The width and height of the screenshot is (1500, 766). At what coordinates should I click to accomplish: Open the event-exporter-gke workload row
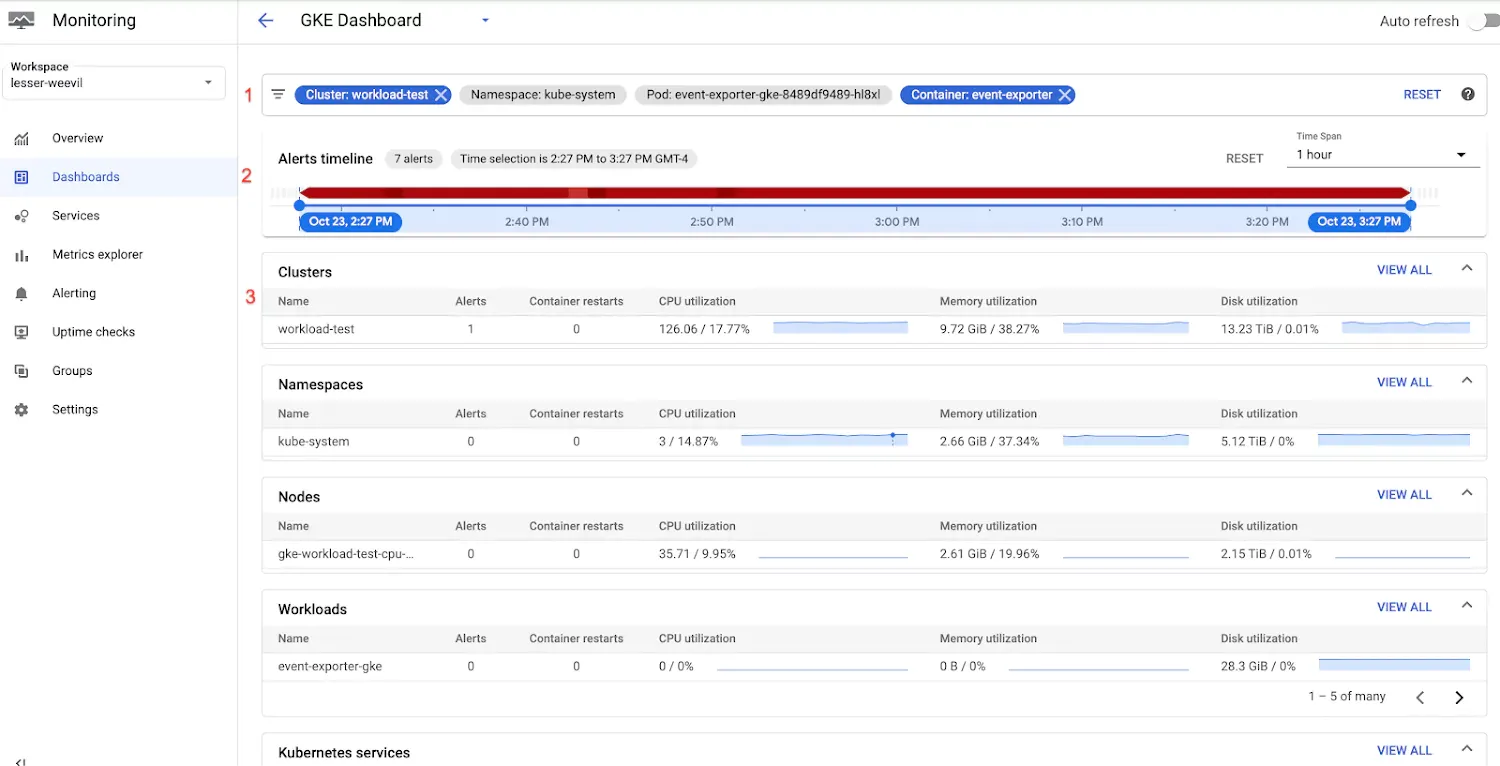(874, 666)
